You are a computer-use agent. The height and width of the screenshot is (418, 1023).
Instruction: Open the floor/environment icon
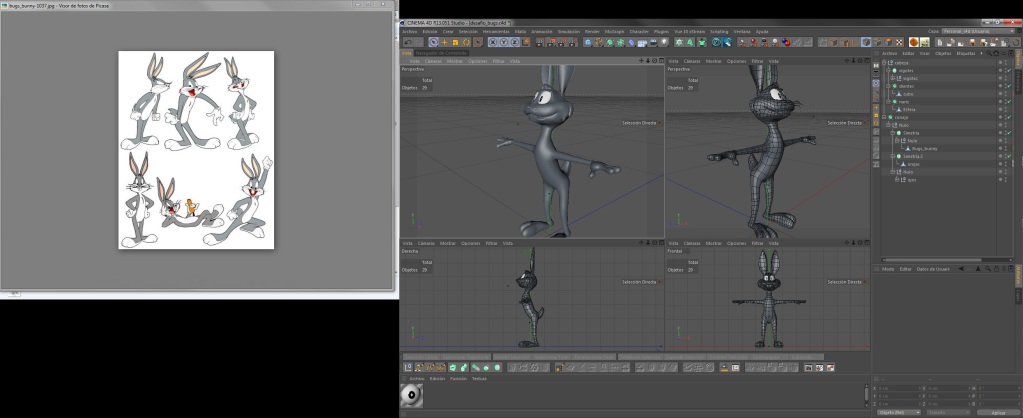point(641,42)
